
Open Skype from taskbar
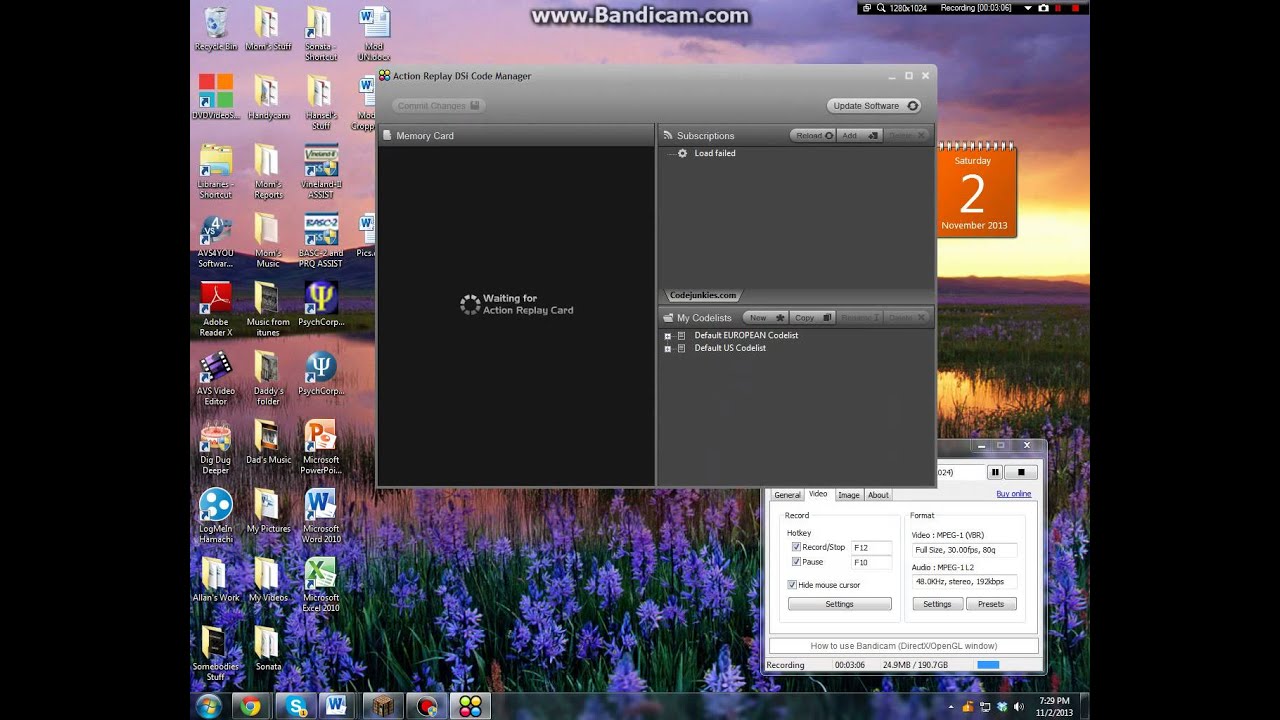pos(296,707)
